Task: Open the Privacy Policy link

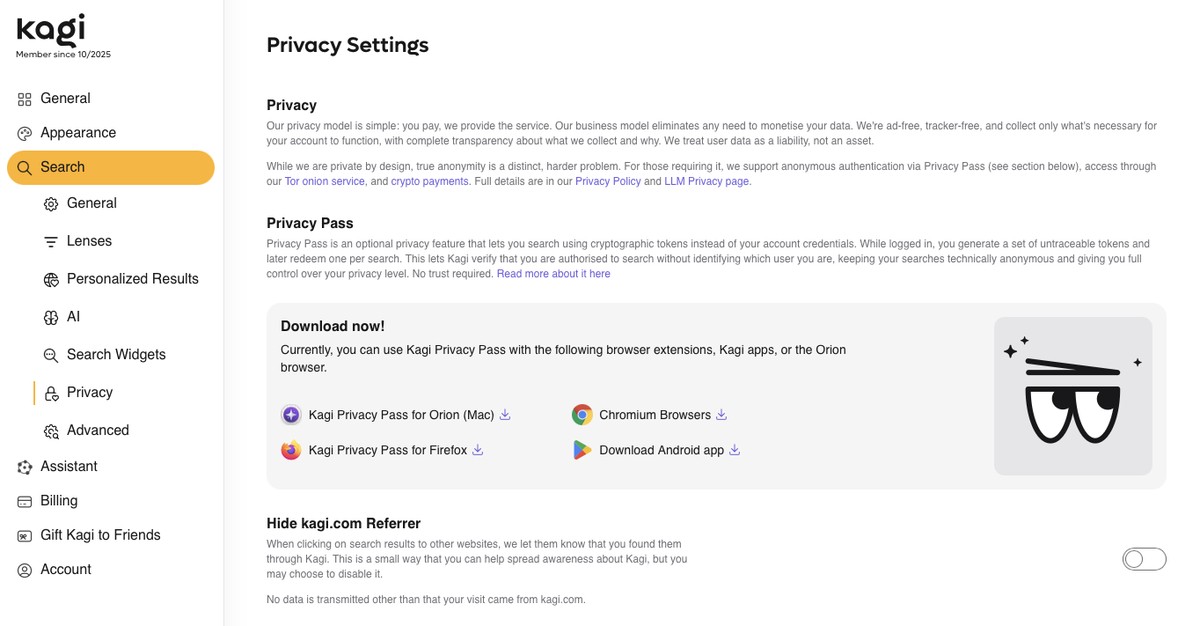Action: click(608, 181)
